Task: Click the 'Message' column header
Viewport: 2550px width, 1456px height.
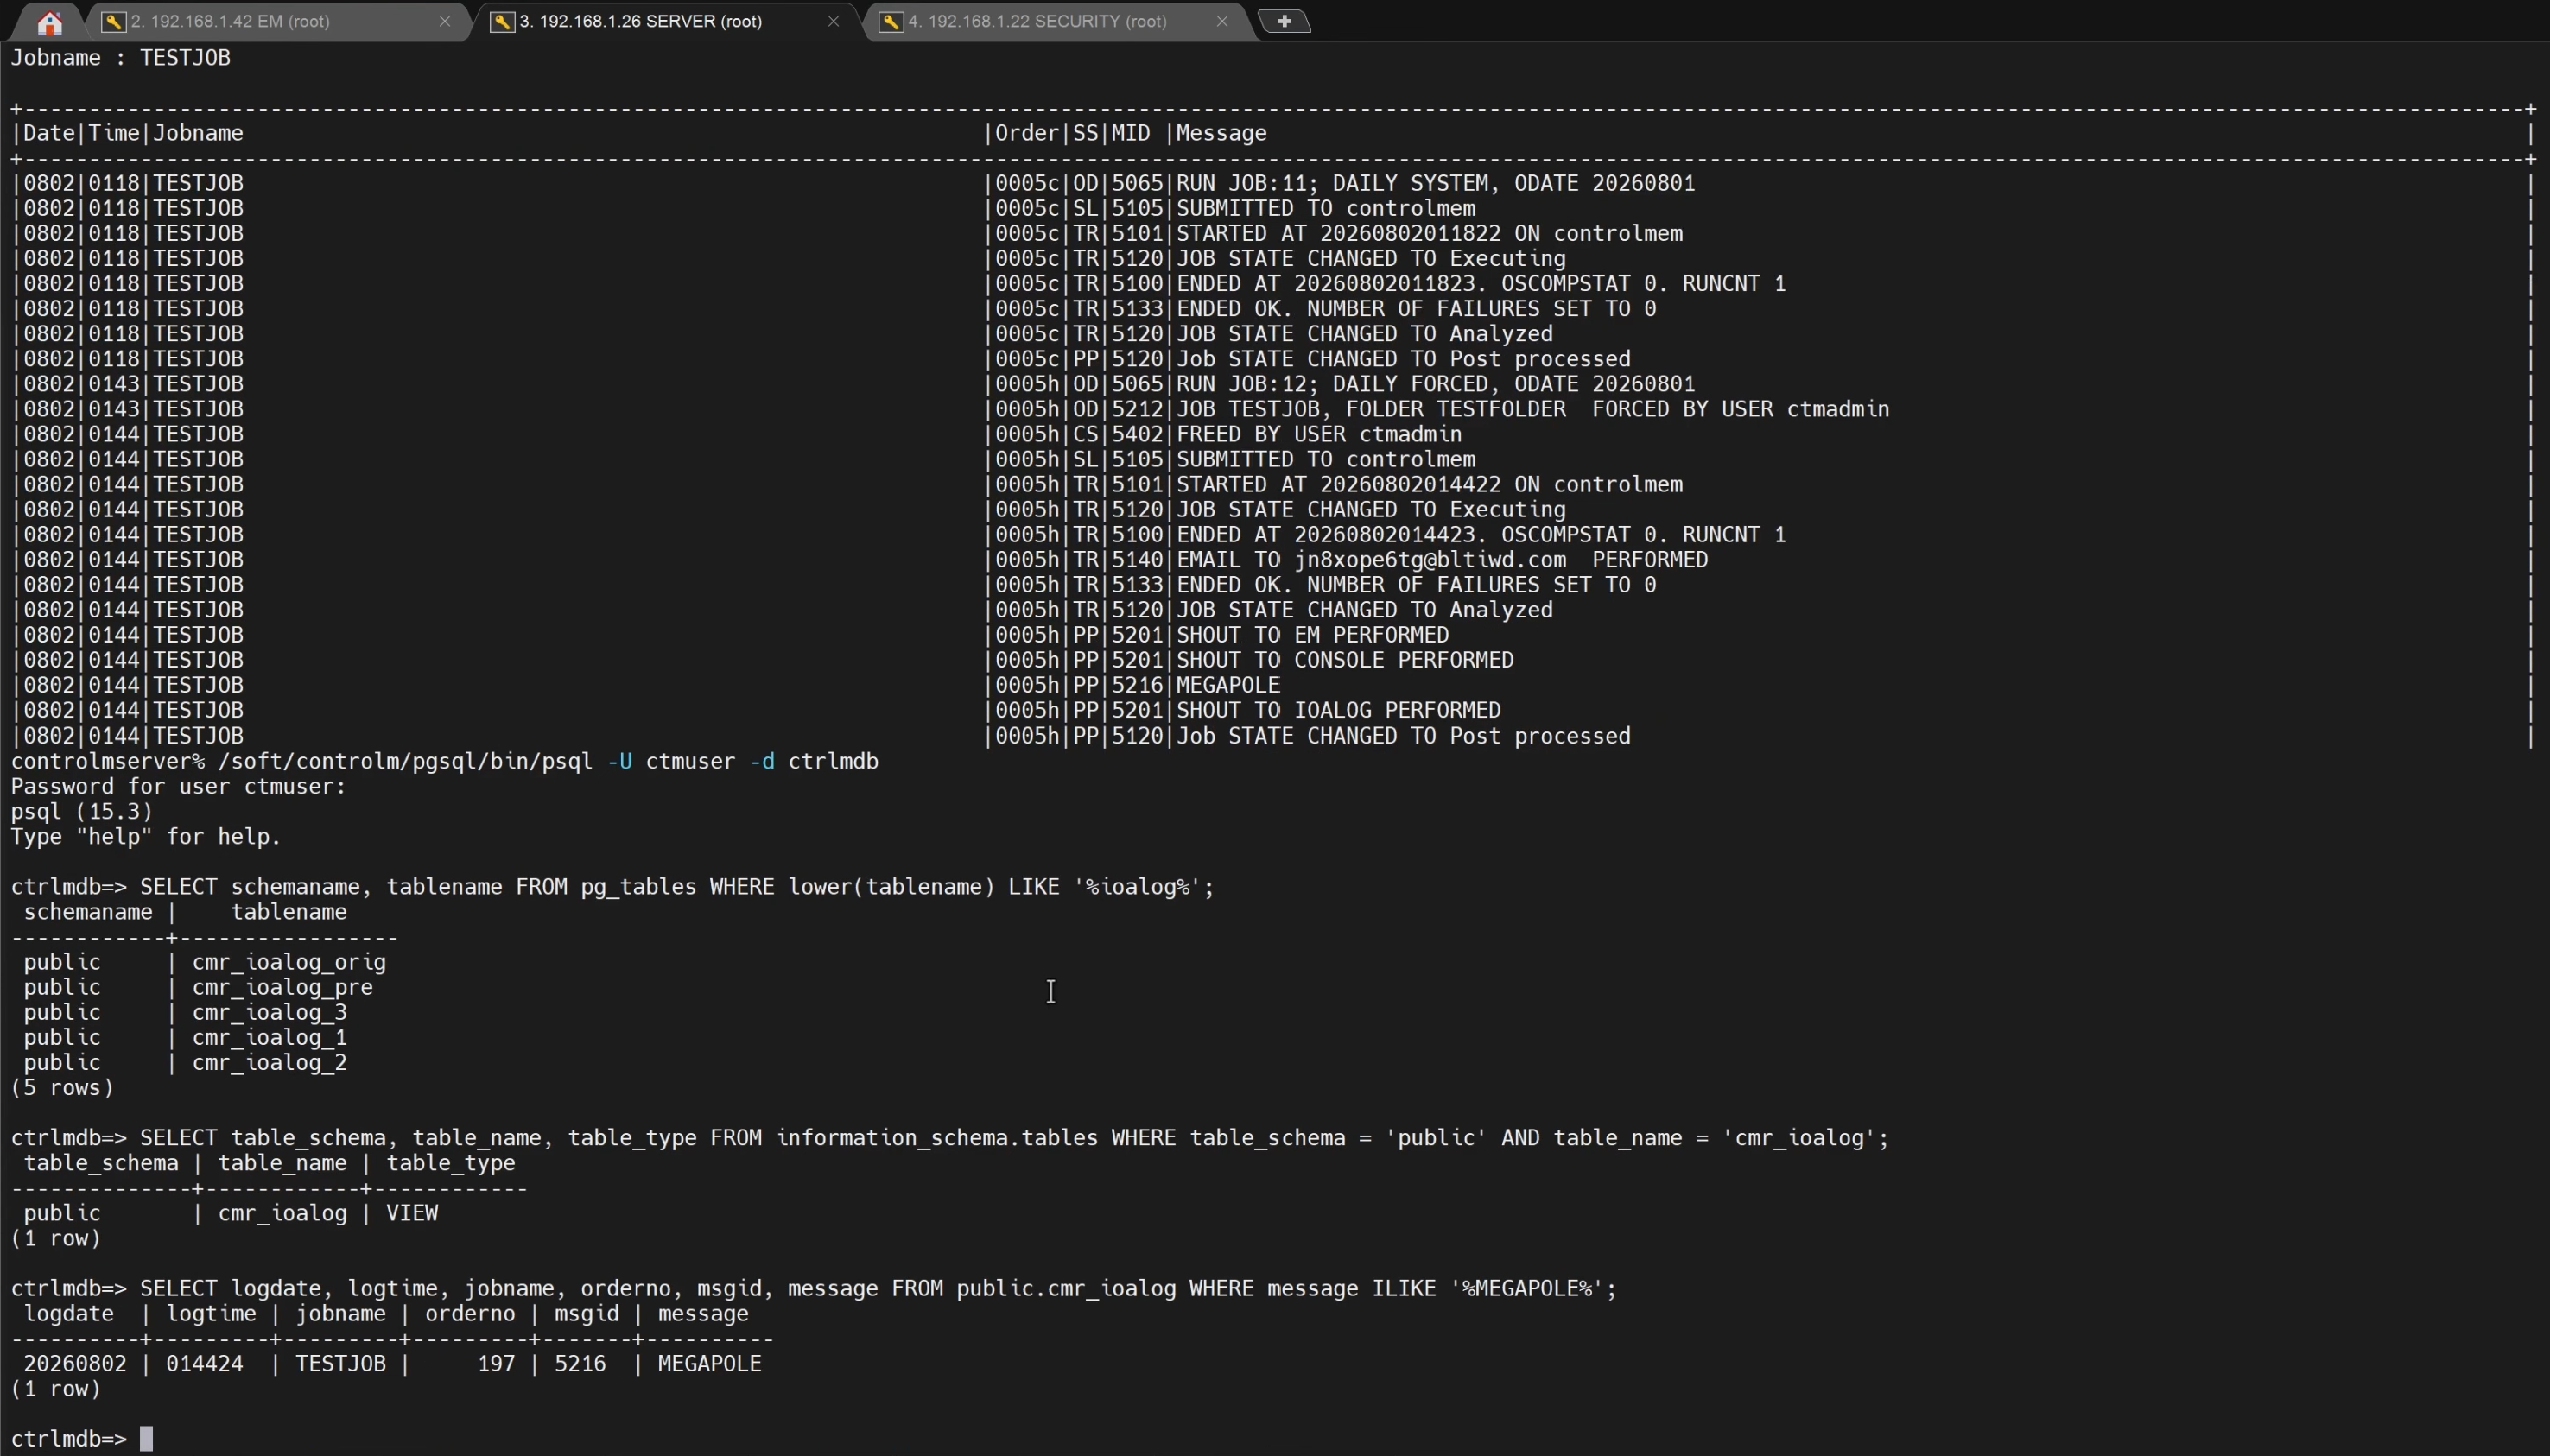Action: point(1221,133)
